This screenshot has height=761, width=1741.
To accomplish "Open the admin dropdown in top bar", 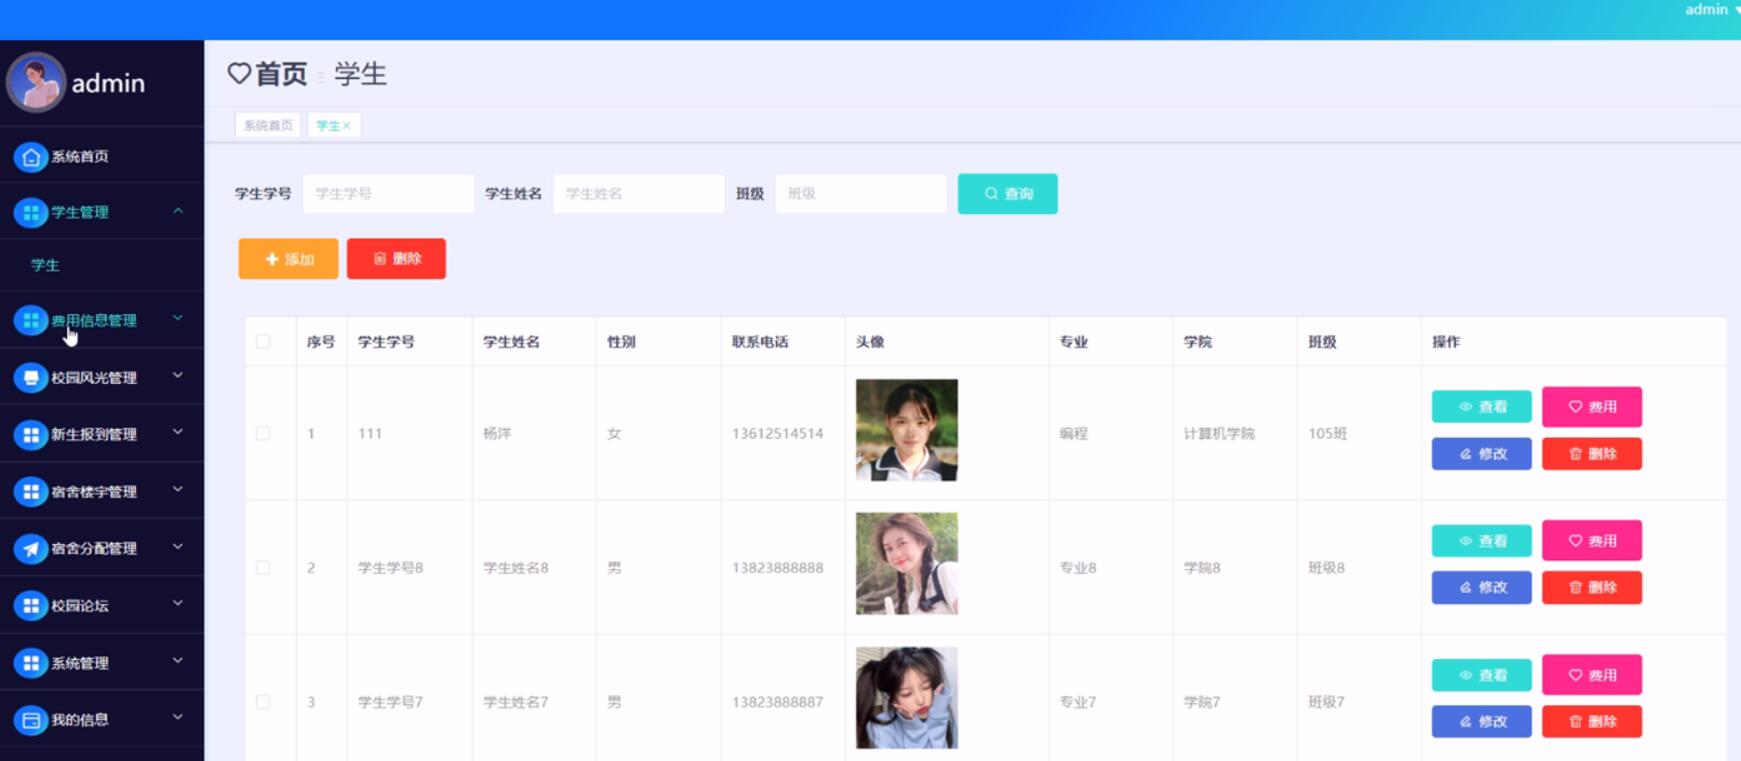I will (1712, 10).
